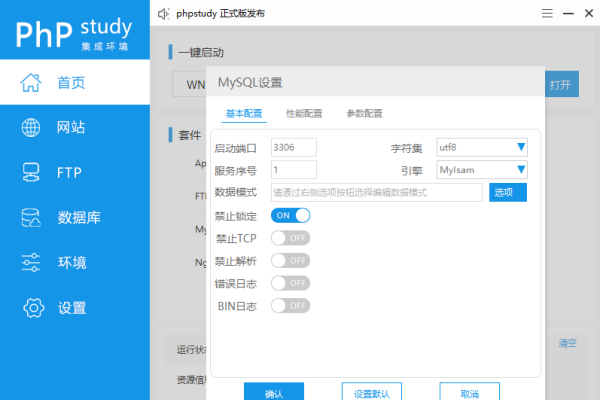Screen dimensions: 600x400
Task: Open the 数据库 database icon in sidebar
Action: tap(31, 217)
